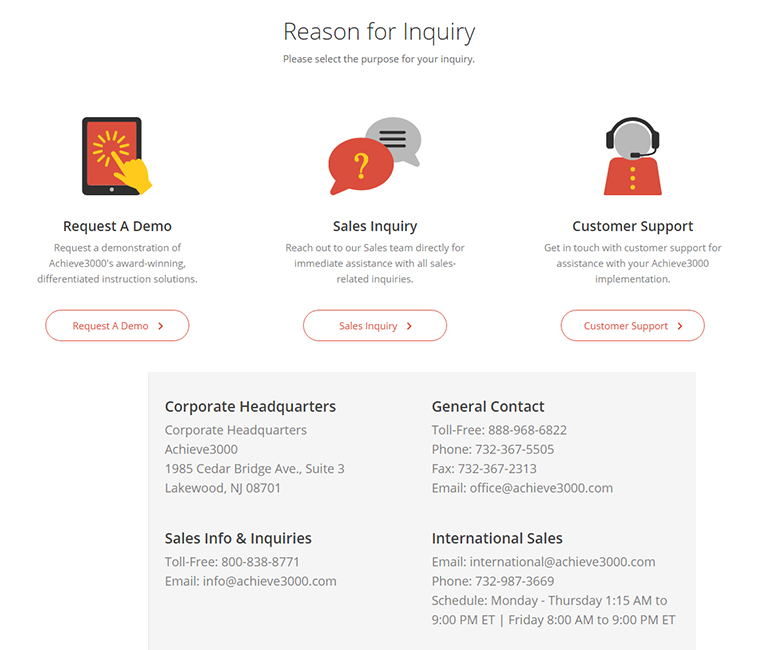Click the sales toll-free number 800-838-8771

point(260,562)
